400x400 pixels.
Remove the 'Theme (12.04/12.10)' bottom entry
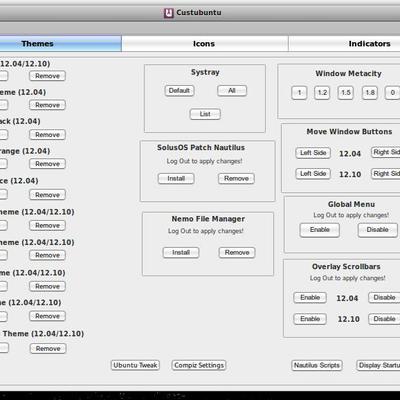pos(48,349)
